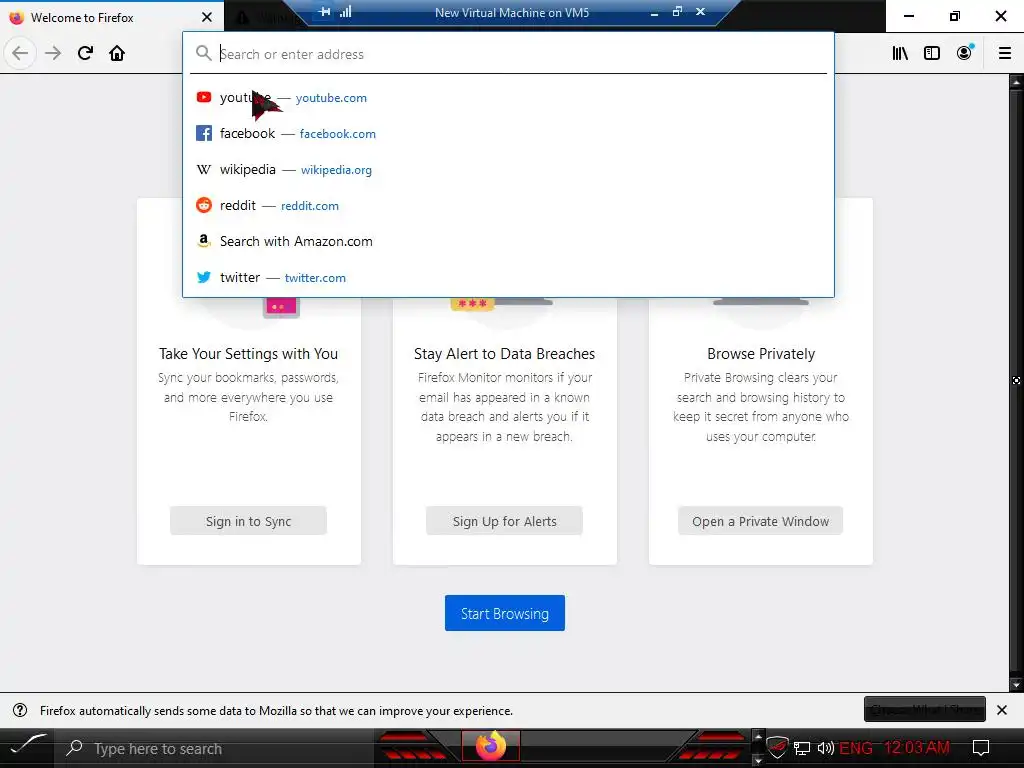
Task: Select the facebook.com suggestion
Action: point(508,133)
